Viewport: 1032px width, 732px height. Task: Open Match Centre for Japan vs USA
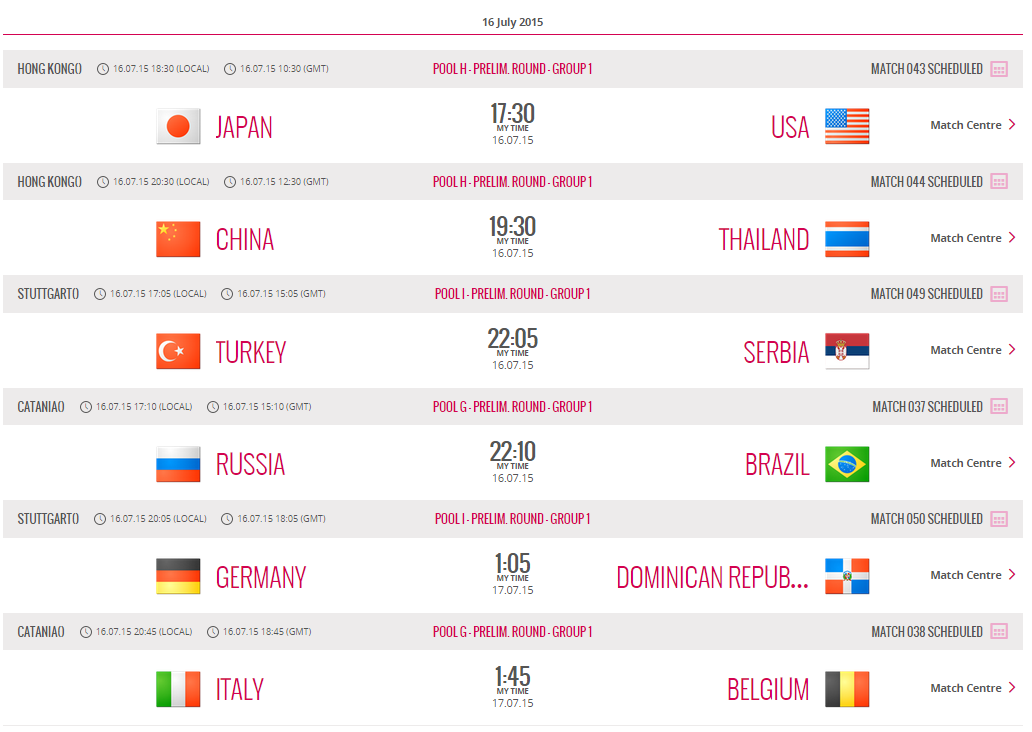pyautogui.click(x=966, y=126)
